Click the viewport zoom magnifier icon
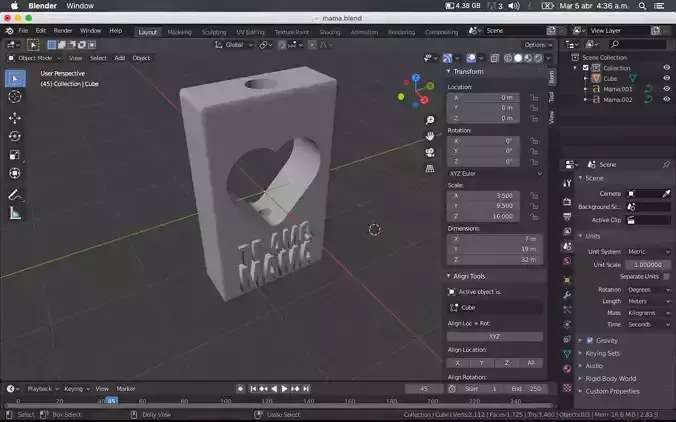The image size is (676, 422). click(x=430, y=120)
